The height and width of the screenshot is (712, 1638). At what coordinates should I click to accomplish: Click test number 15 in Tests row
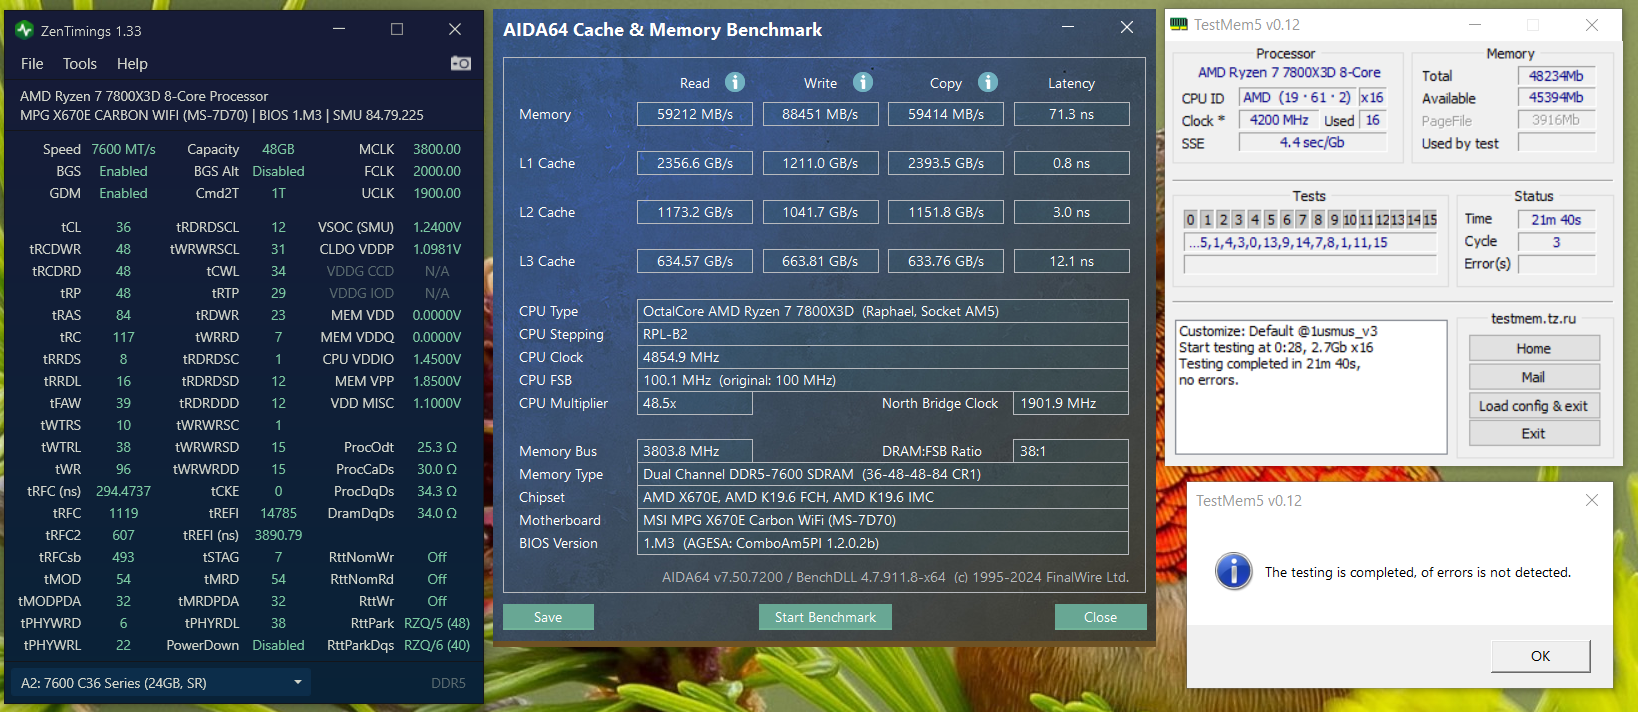[x=1430, y=219]
